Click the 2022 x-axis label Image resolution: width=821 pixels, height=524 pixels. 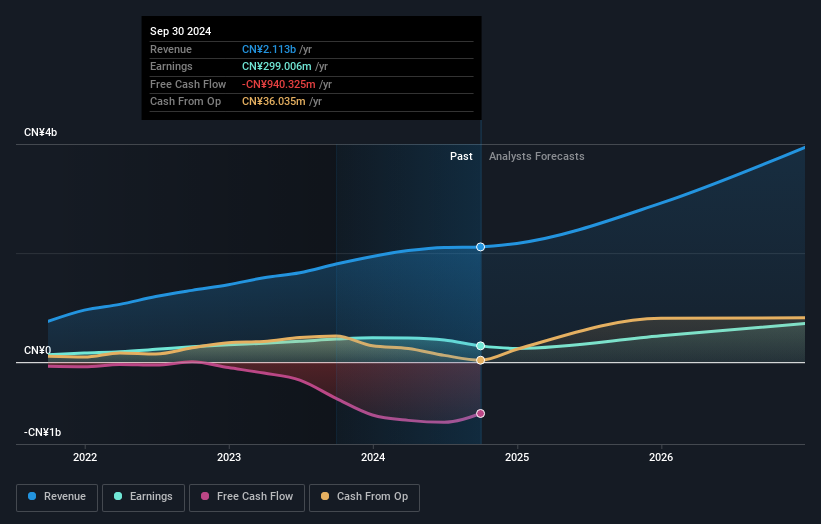[x=85, y=457]
